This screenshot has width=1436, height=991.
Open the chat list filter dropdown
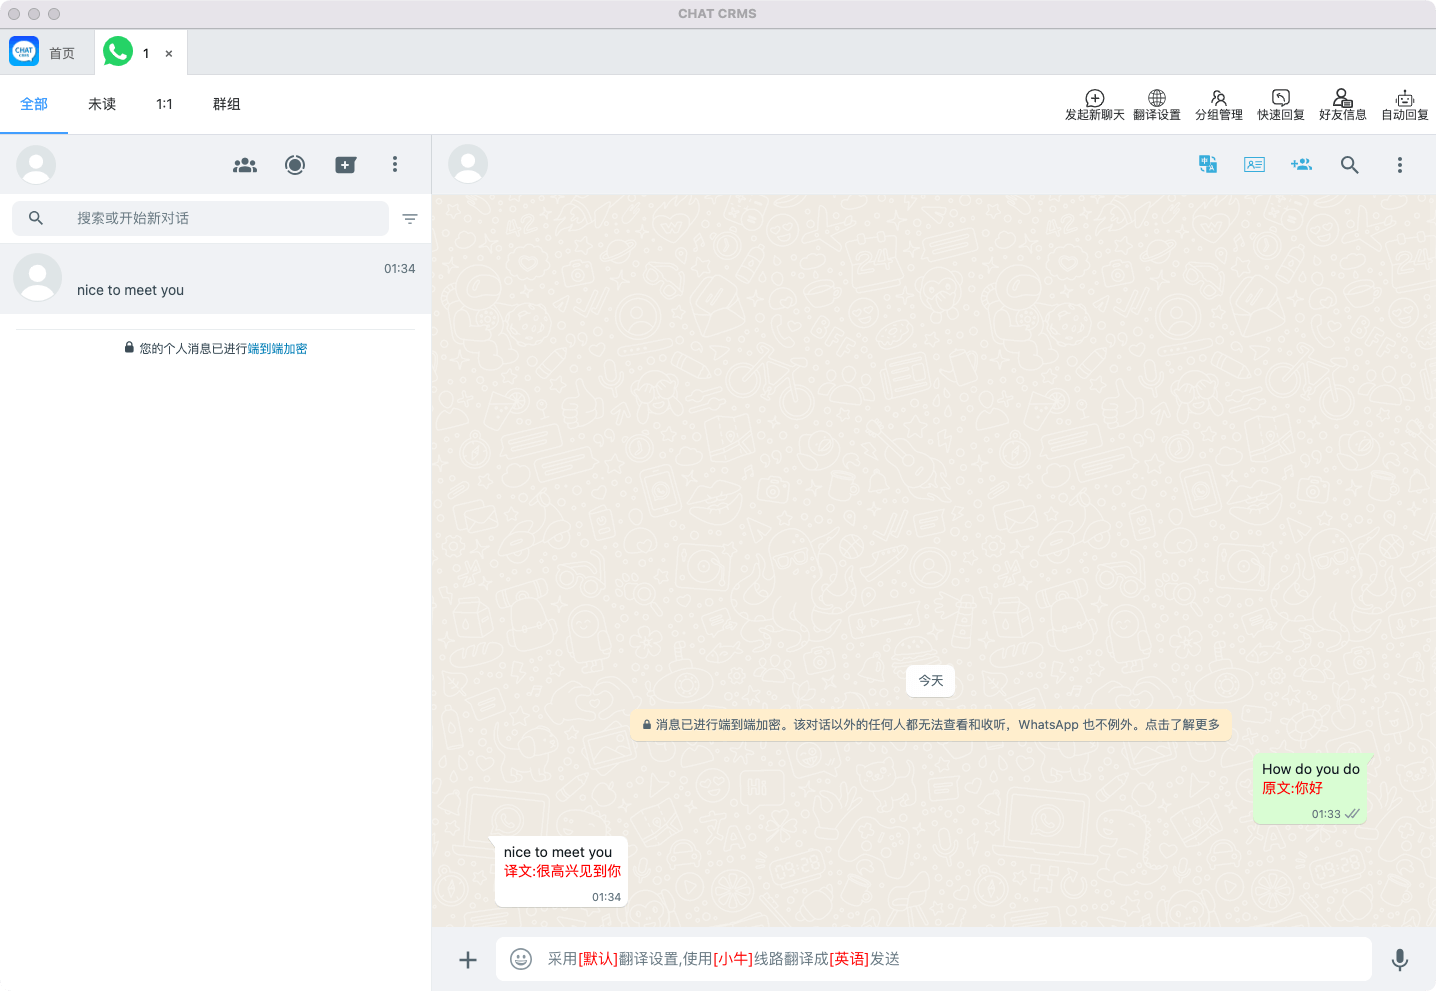point(410,219)
